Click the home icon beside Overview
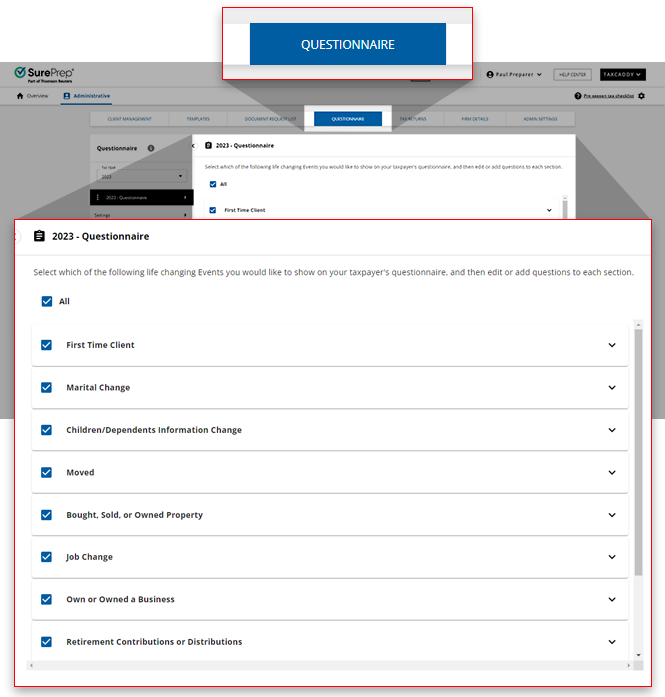The width and height of the screenshot is (665, 697). 20,96
